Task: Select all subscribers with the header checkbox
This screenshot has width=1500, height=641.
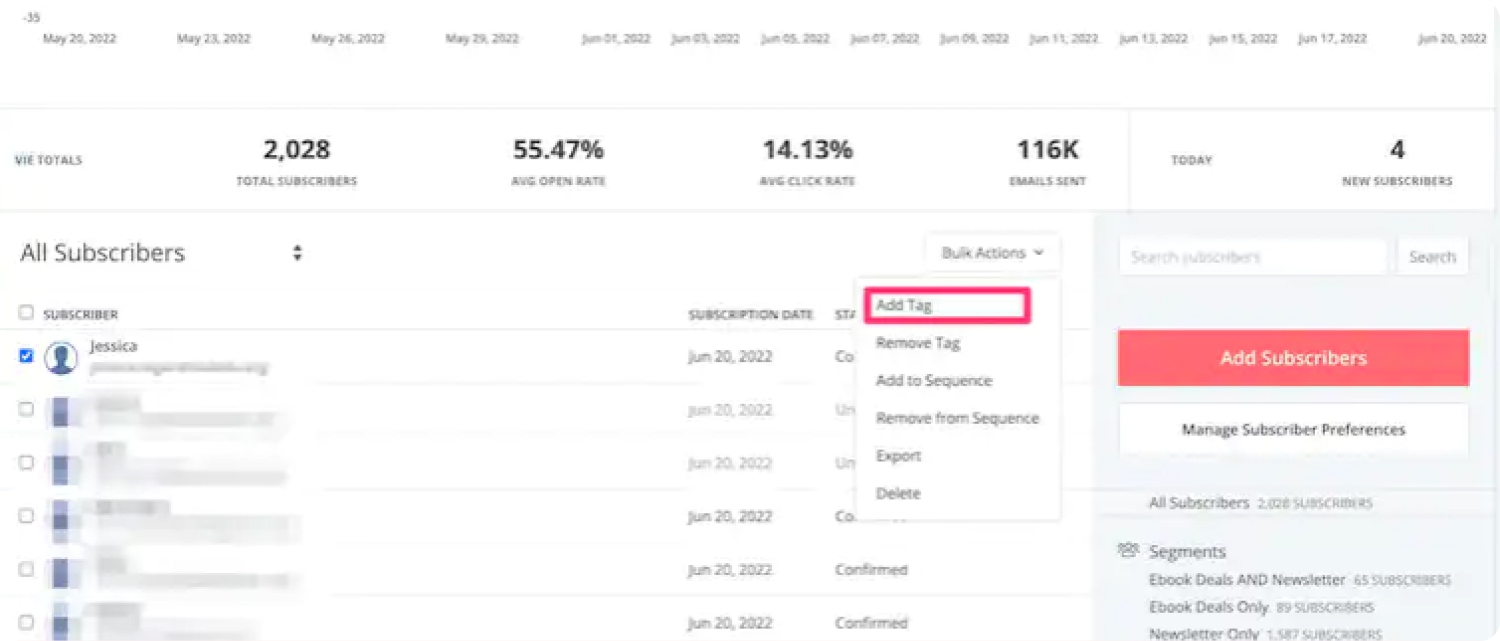Action: coord(26,312)
